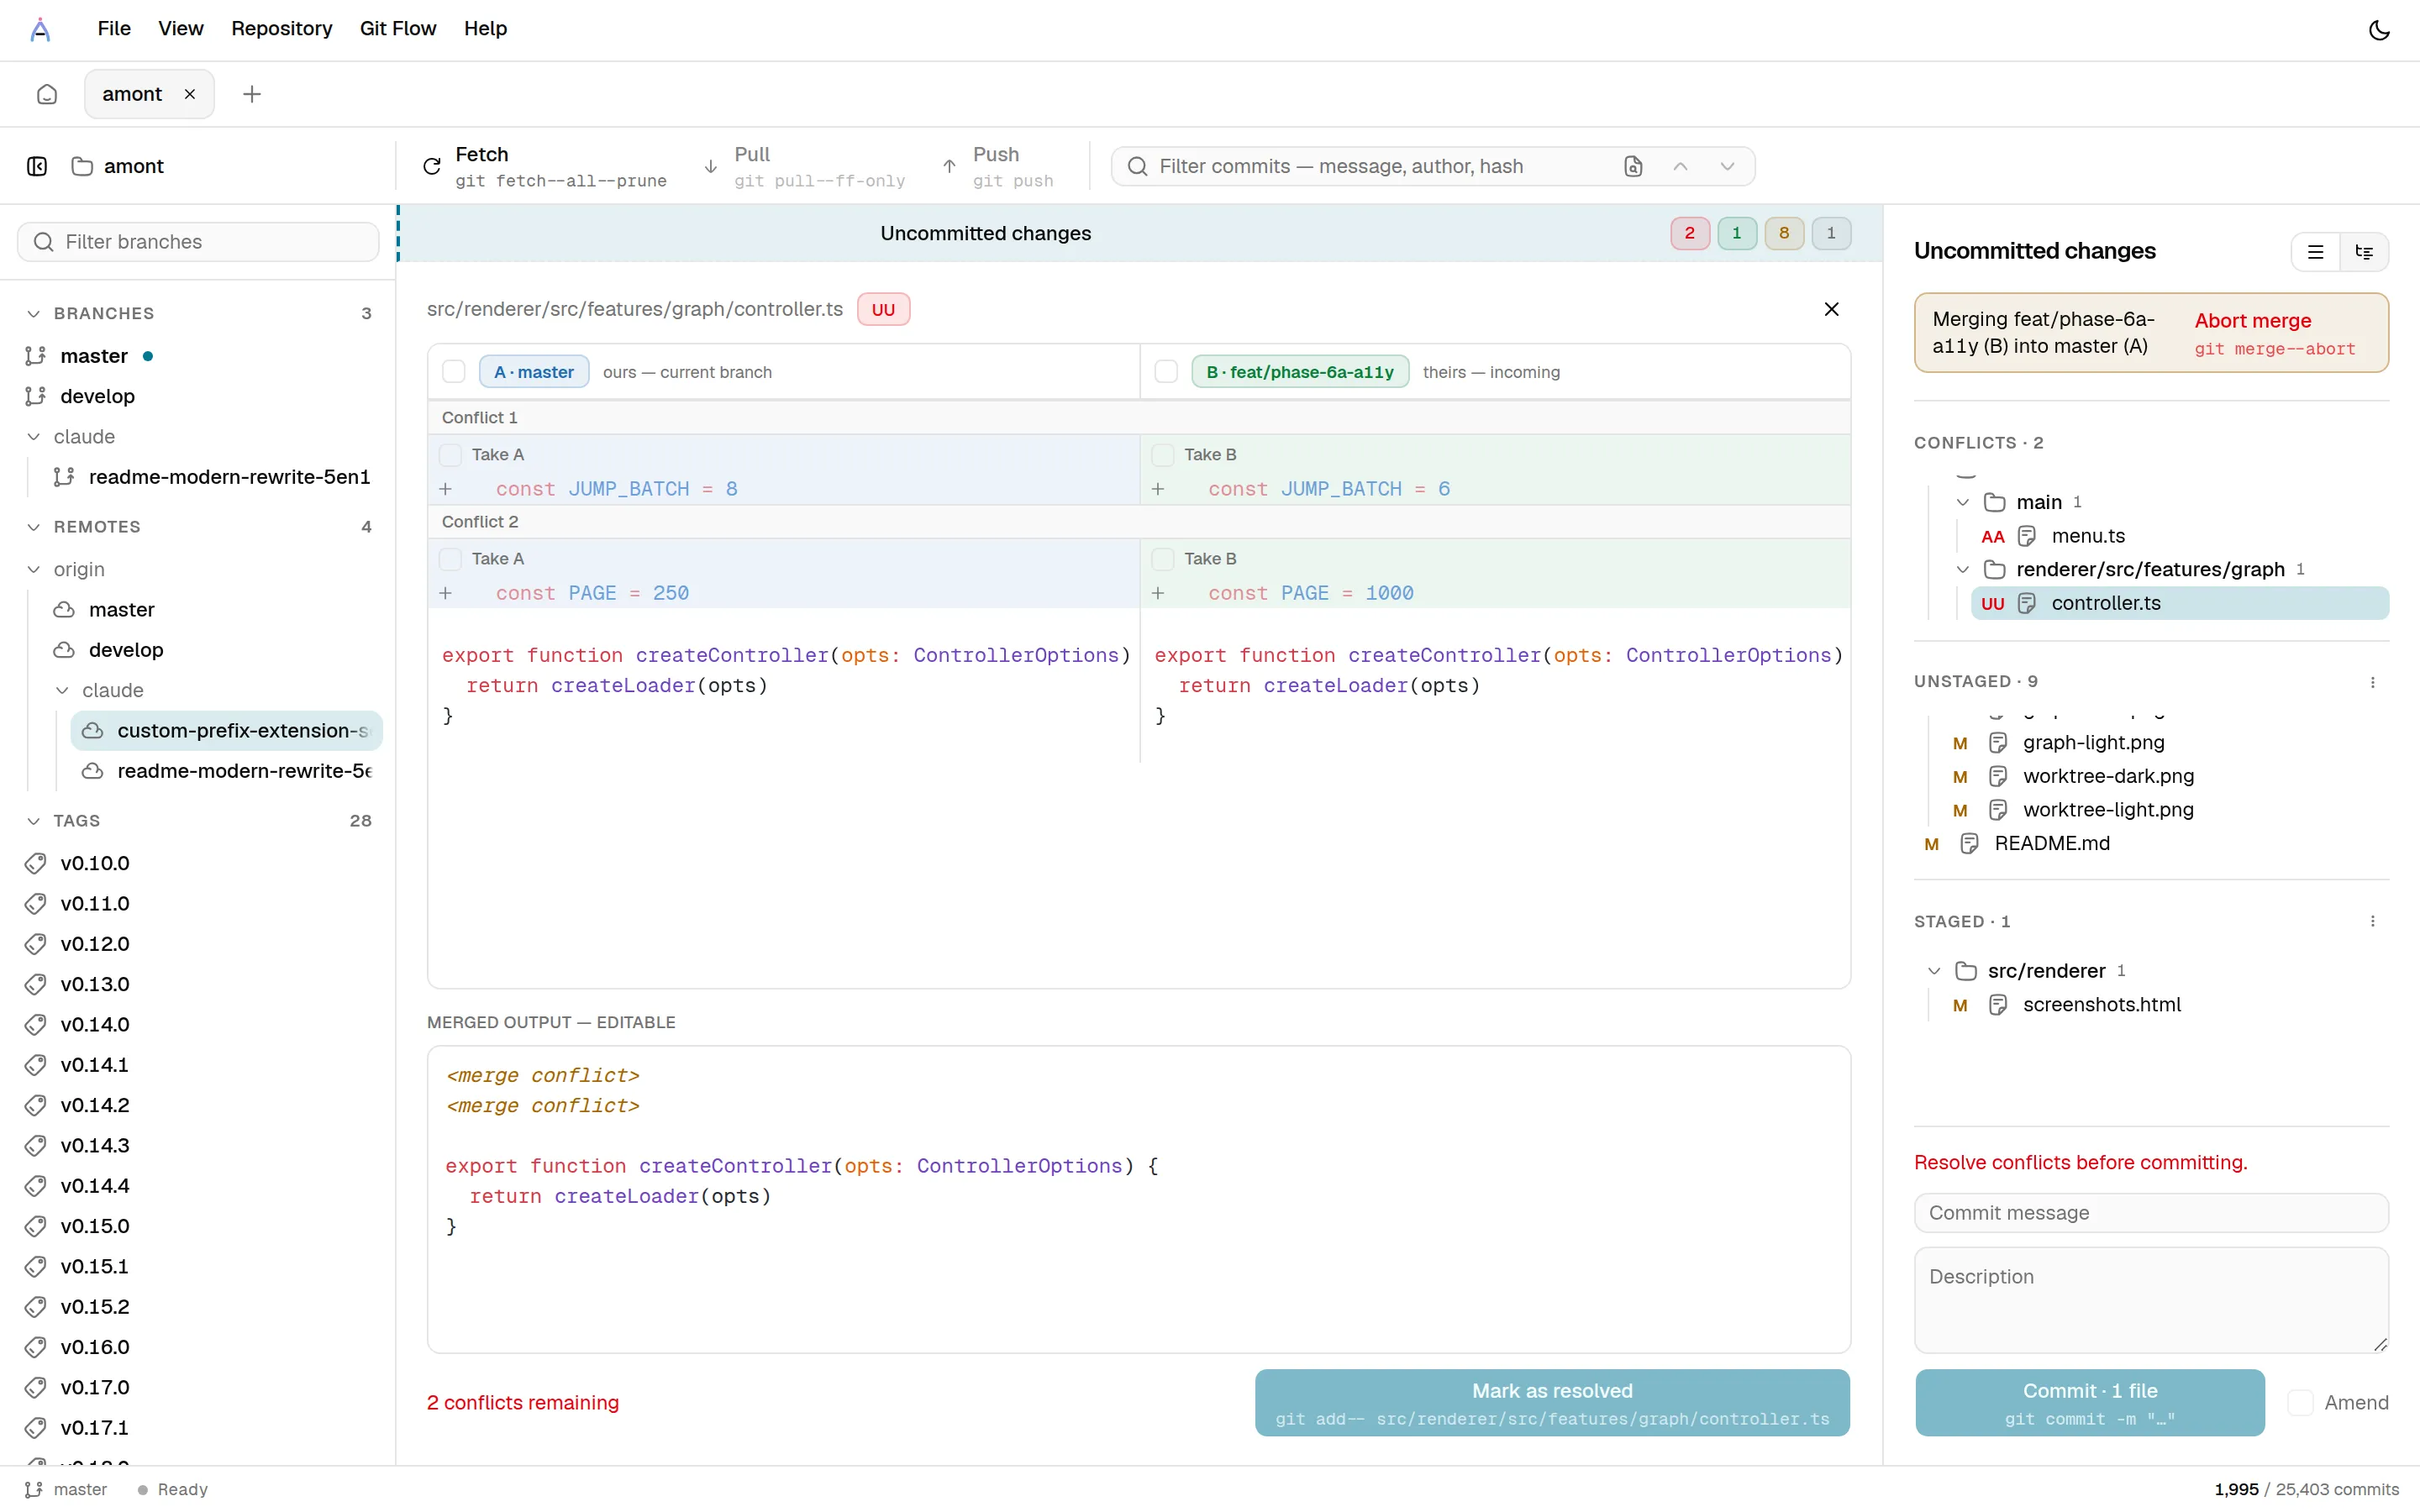Check Take B for Conflict 1
Image resolution: width=2420 pixels, height=1512 pixels.
tap(1163, 455)
